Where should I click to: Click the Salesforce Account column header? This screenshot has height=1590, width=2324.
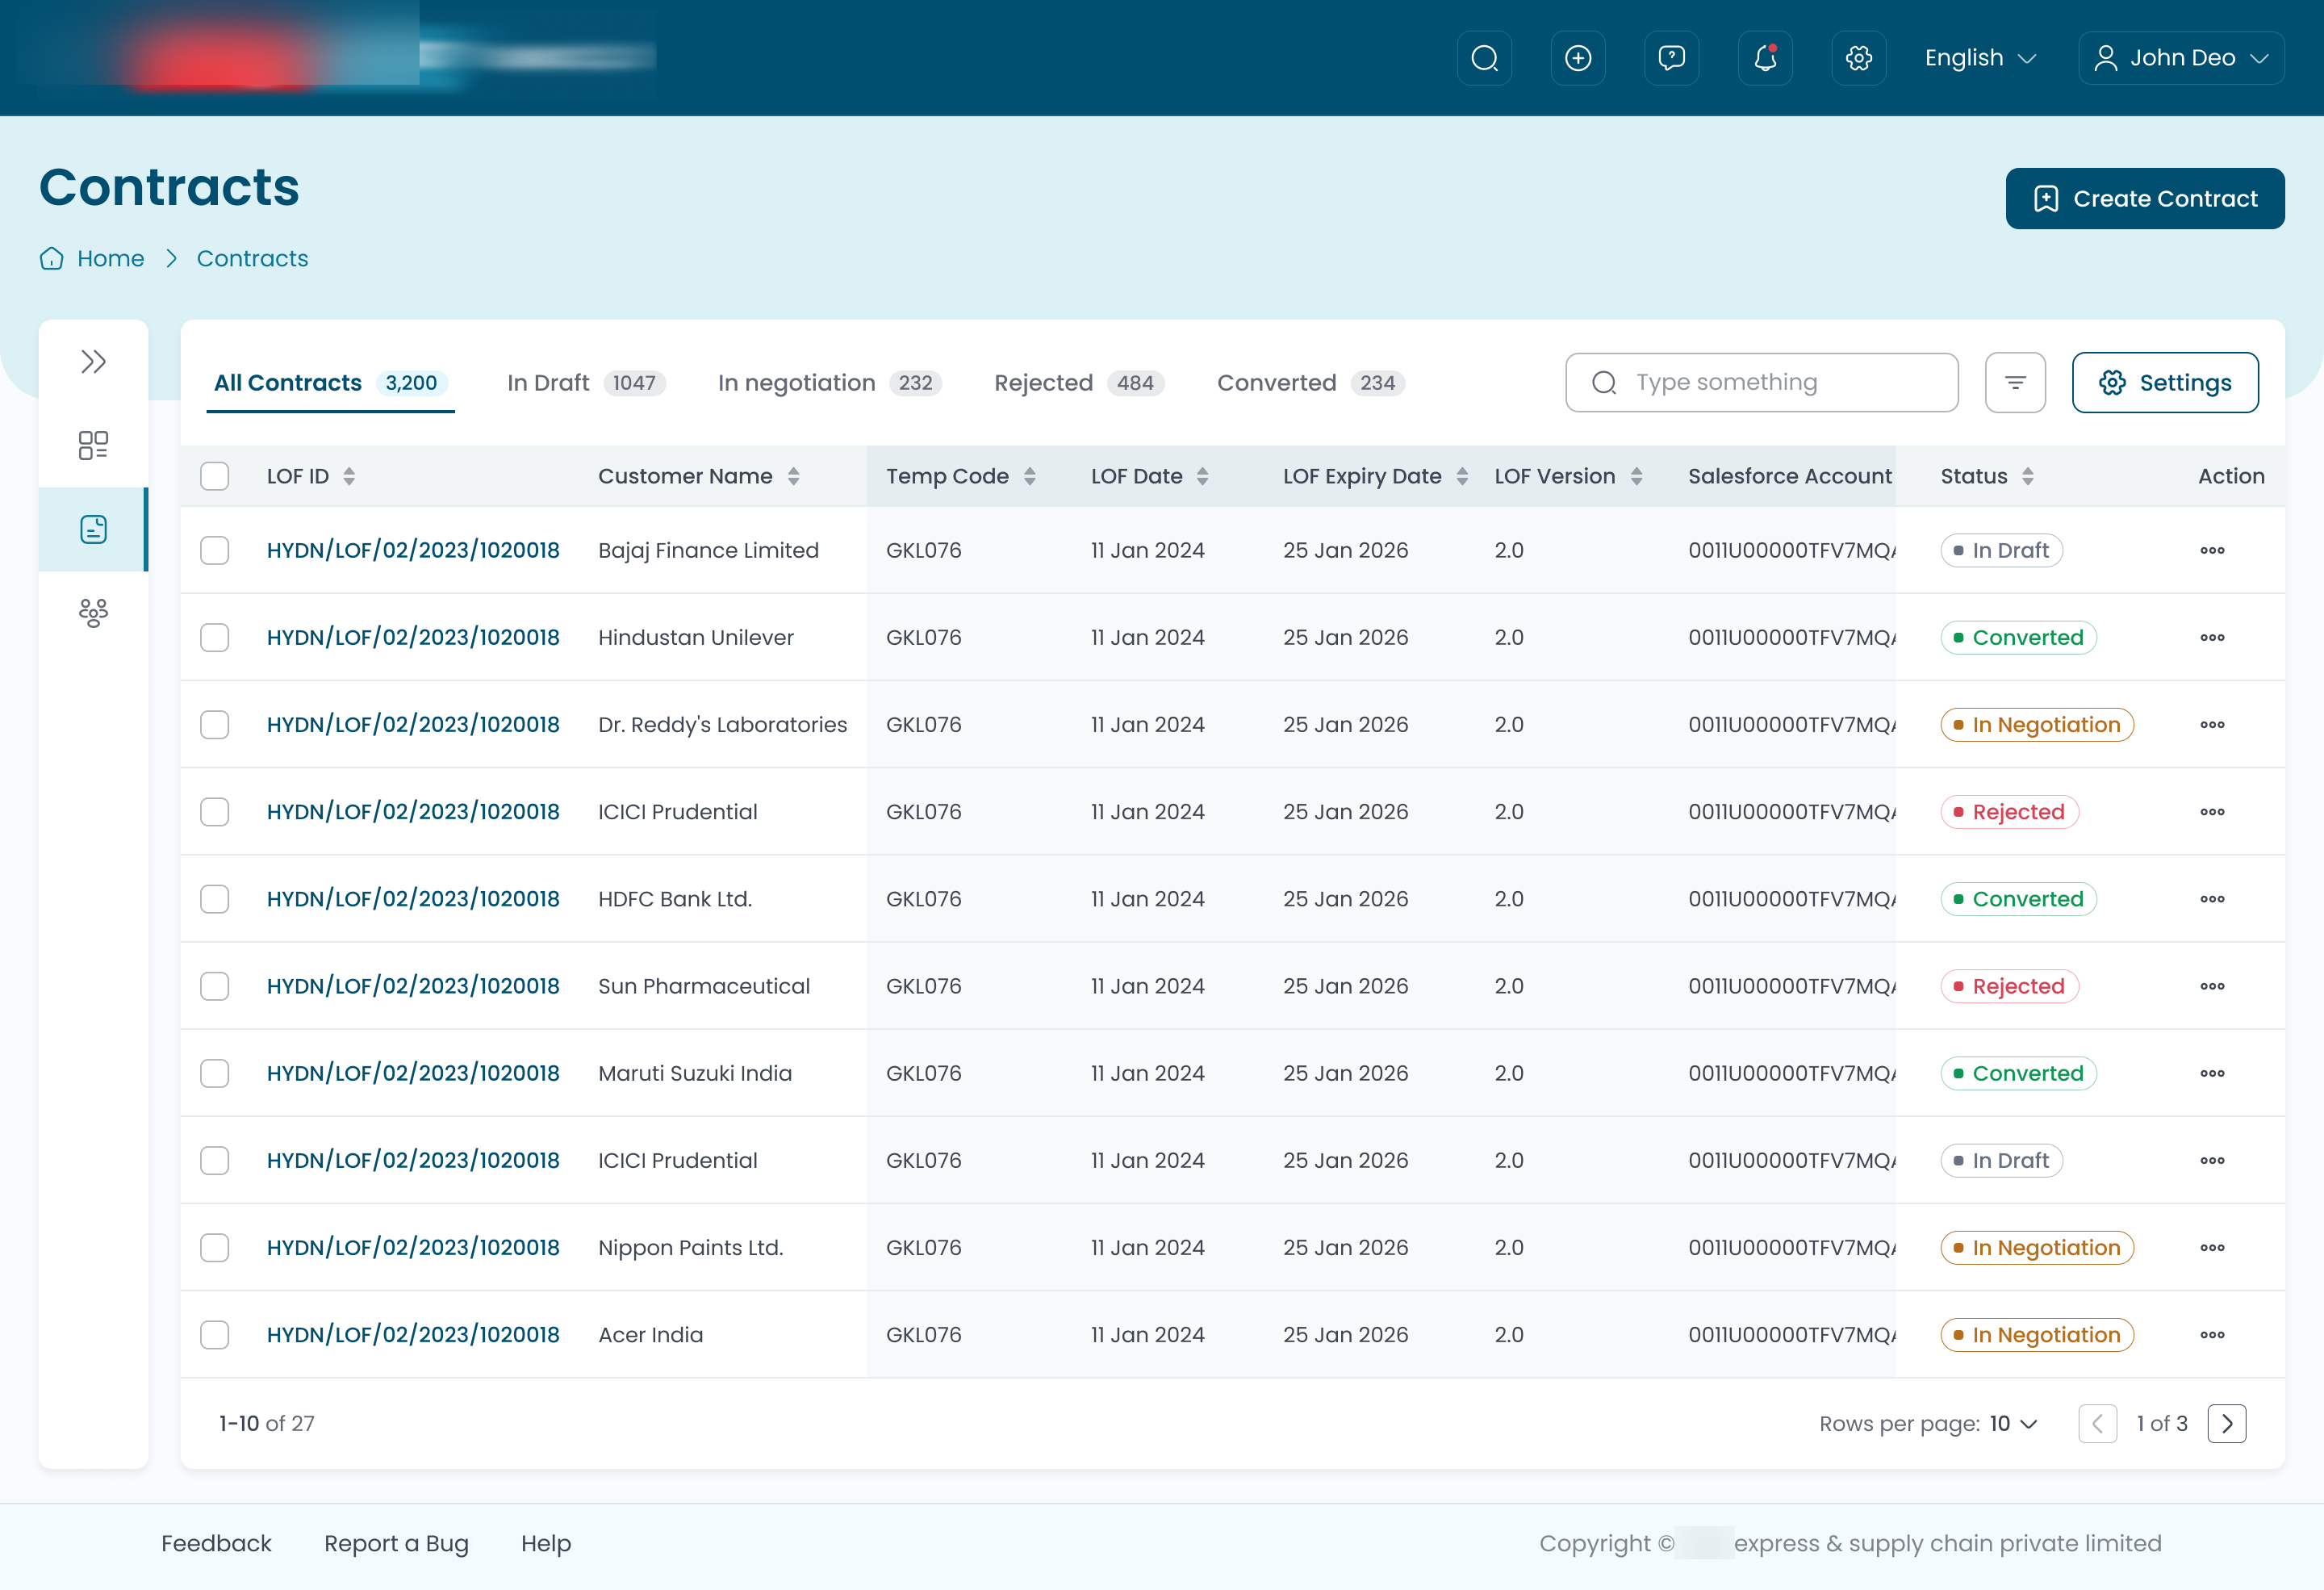point(1789,476)
